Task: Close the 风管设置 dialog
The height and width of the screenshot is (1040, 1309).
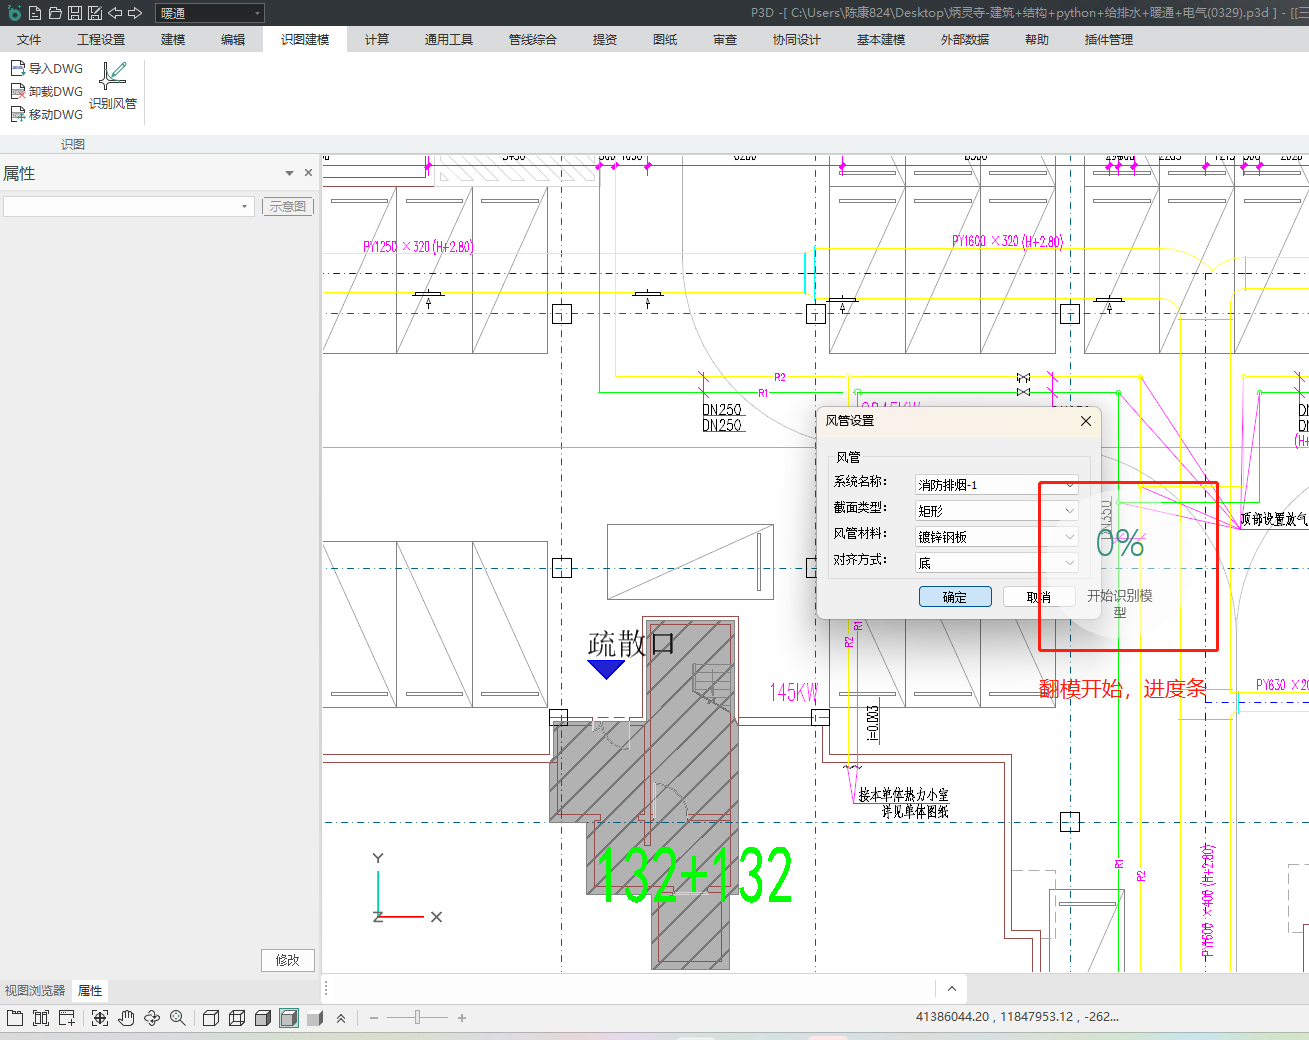Action: coord(1086,421)
